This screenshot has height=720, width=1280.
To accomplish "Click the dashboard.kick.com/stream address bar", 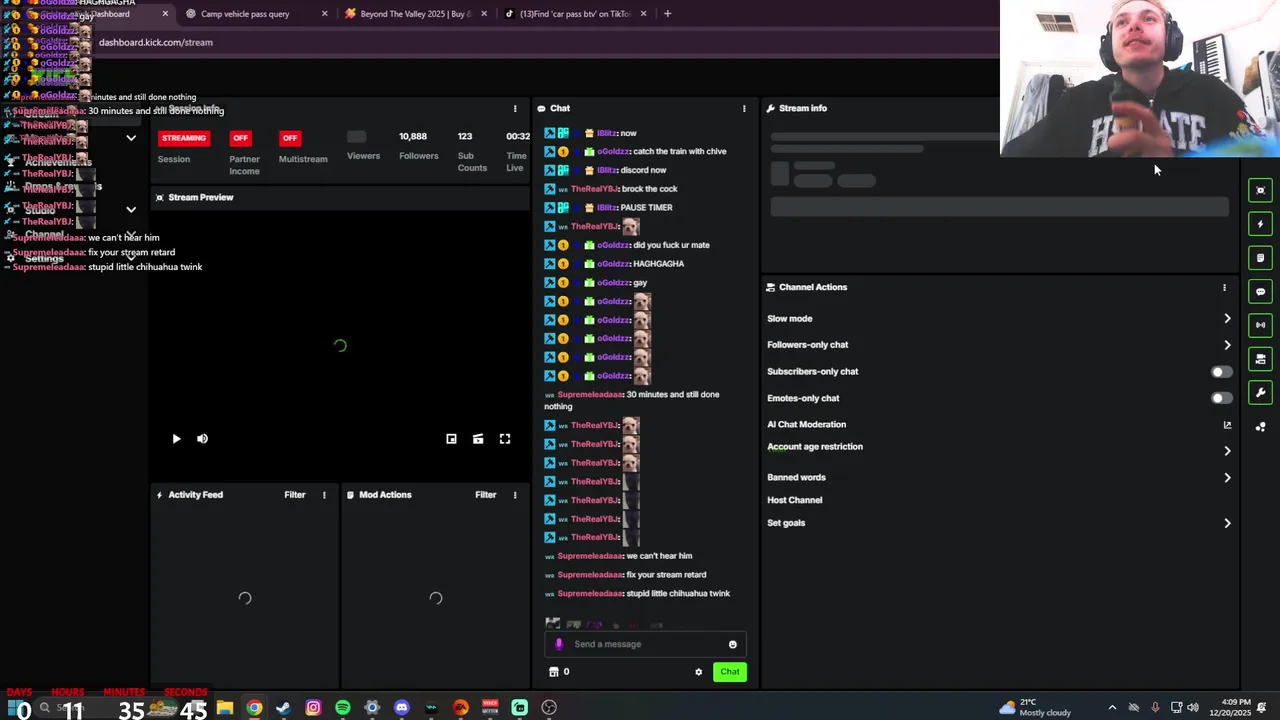I will (155, 42).
